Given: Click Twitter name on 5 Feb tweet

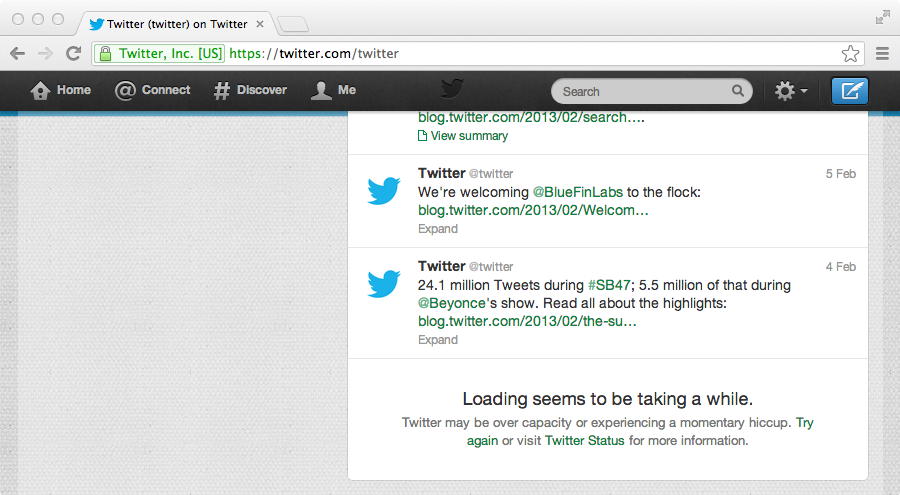Looking at the screenshot, I should [x=441, y=173].
